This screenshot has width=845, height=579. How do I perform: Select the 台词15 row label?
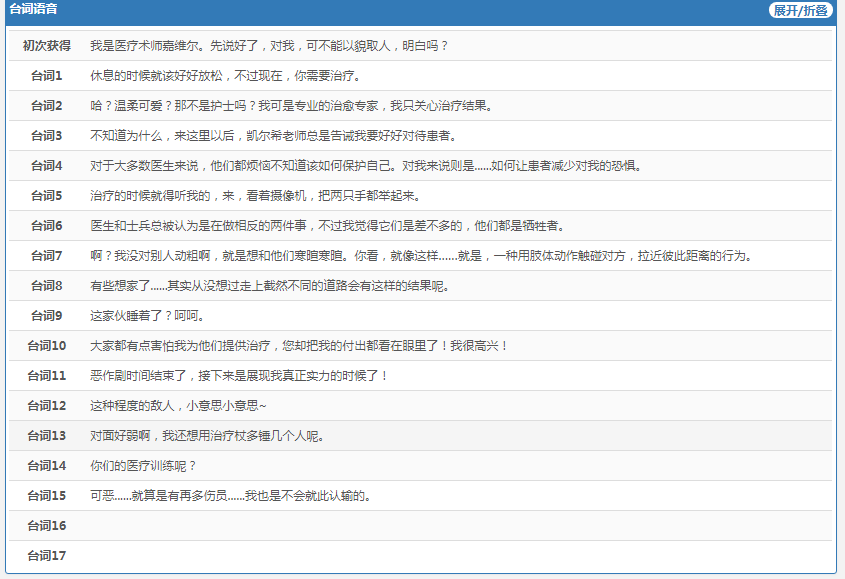click(46, 496)
